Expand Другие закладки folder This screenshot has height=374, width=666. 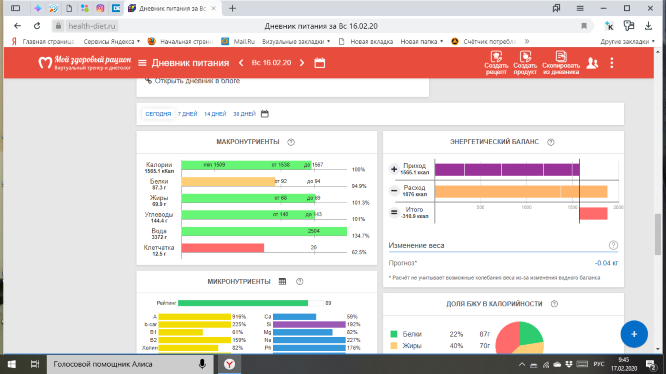tap(627, 42)
